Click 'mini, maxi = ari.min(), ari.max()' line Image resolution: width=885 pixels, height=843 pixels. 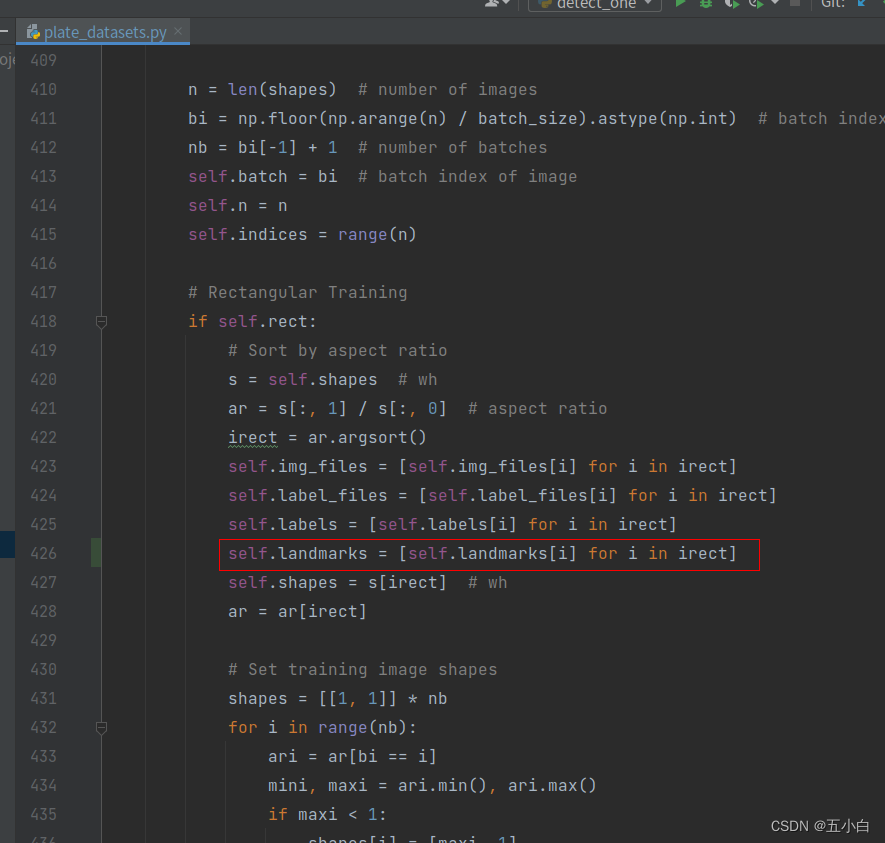pos(432,786)
